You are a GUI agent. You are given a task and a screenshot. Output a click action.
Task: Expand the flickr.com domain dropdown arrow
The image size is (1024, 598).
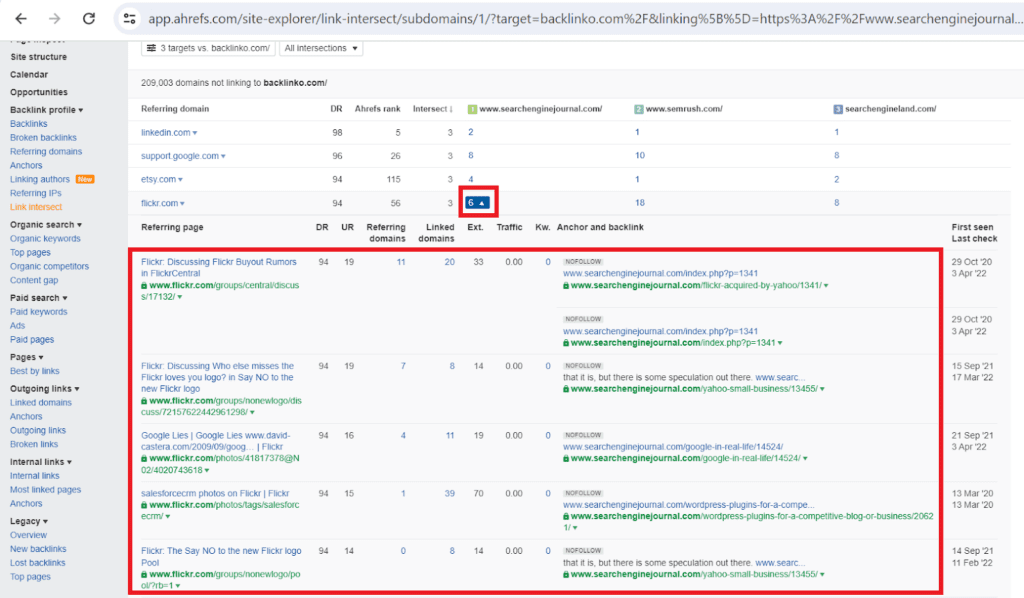click(182, 204)
